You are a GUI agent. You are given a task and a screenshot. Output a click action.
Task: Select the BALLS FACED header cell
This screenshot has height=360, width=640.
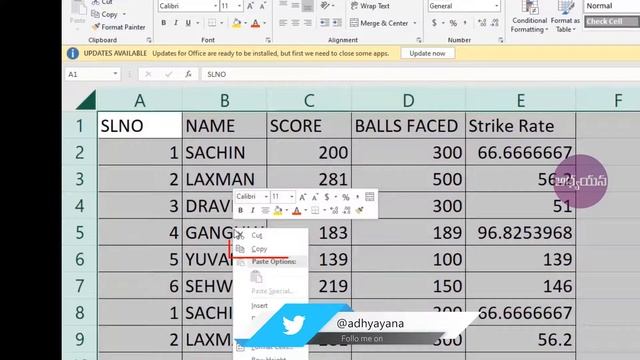point(408,126)
